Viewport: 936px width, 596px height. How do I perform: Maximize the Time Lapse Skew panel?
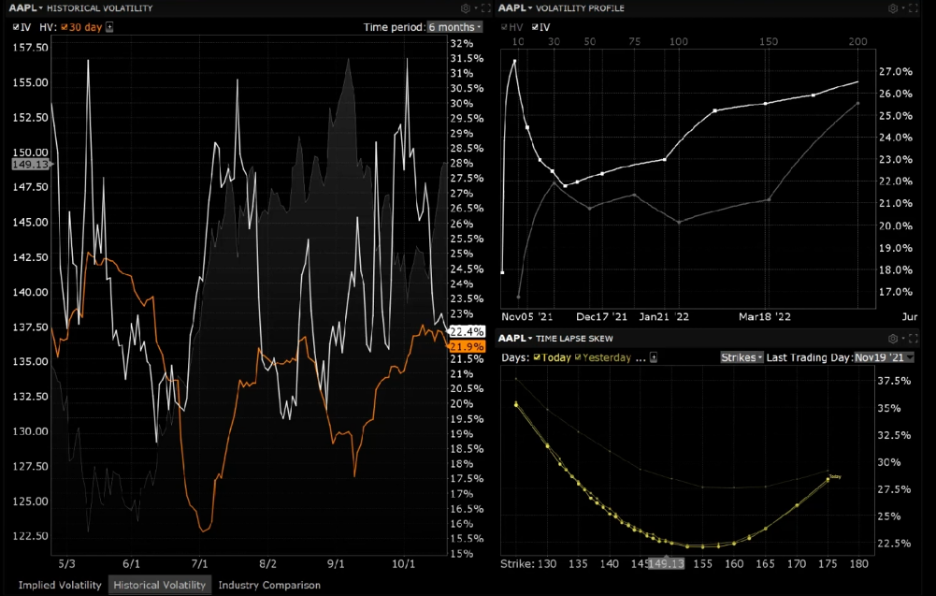(913, 339)
